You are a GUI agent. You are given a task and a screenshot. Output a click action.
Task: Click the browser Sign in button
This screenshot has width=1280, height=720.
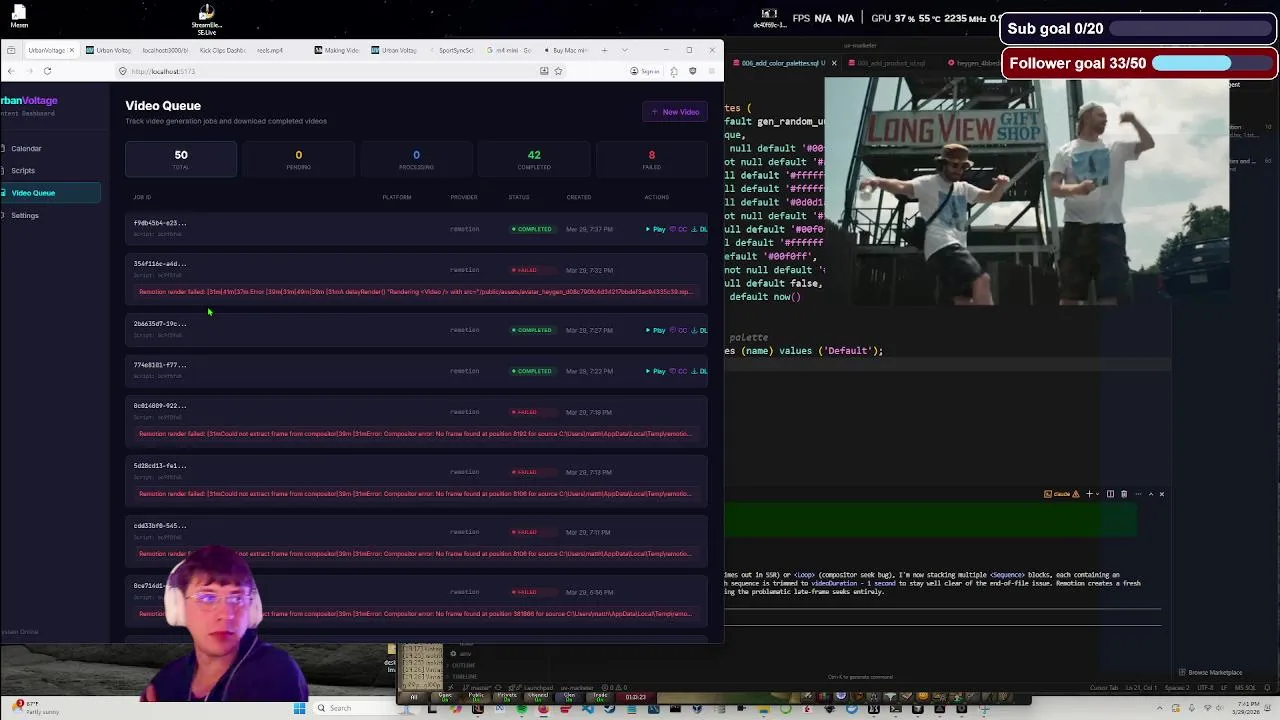click(x=645, y=71)
